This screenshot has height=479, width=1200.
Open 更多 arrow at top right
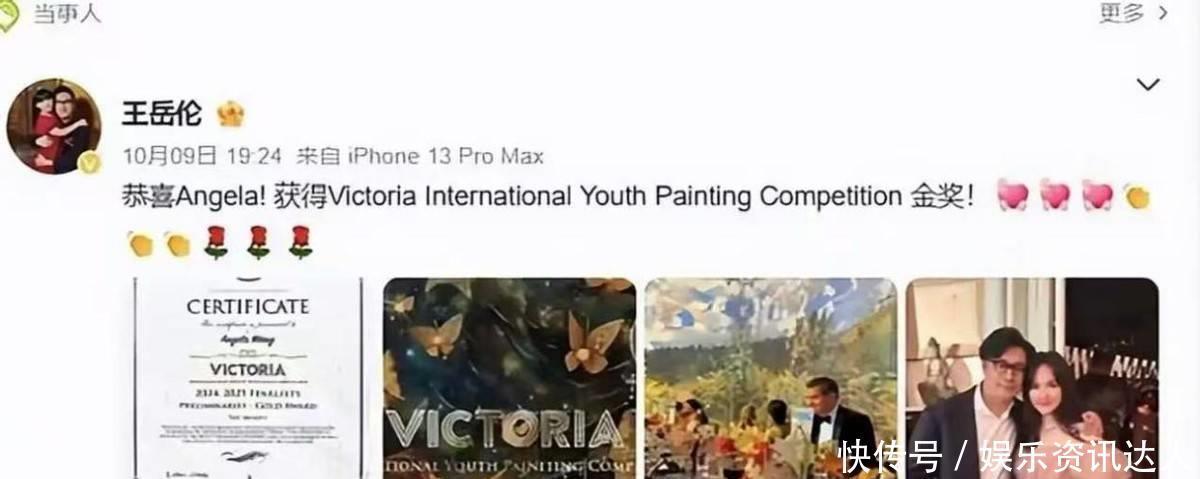[1163, 13]
